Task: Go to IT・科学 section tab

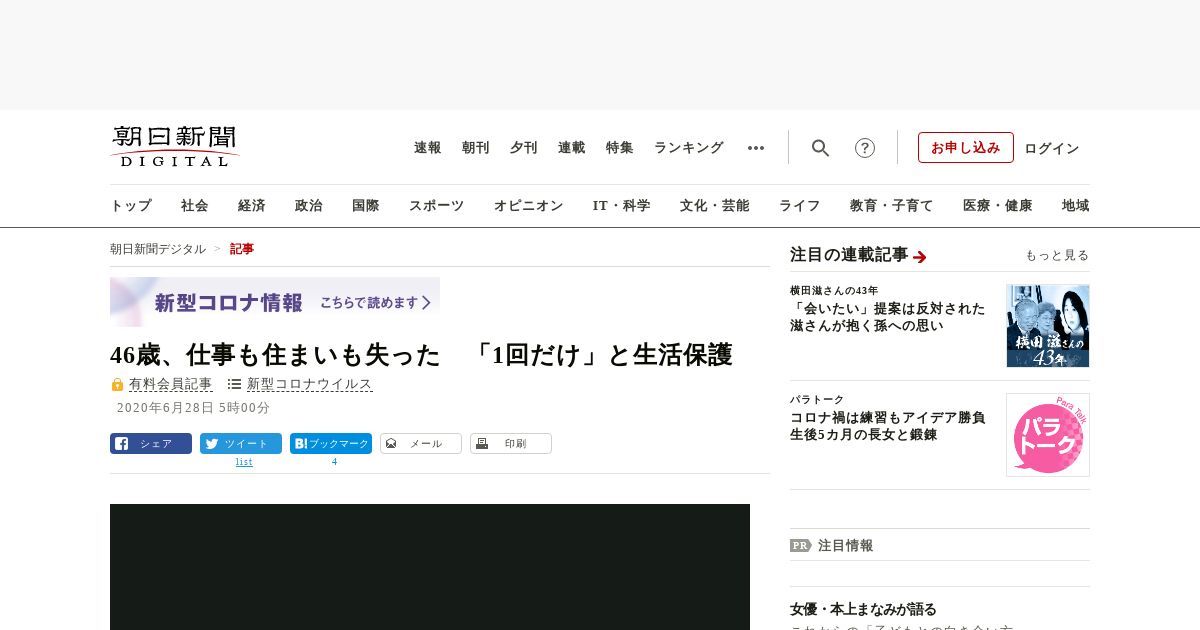Action: coord(622,206)
